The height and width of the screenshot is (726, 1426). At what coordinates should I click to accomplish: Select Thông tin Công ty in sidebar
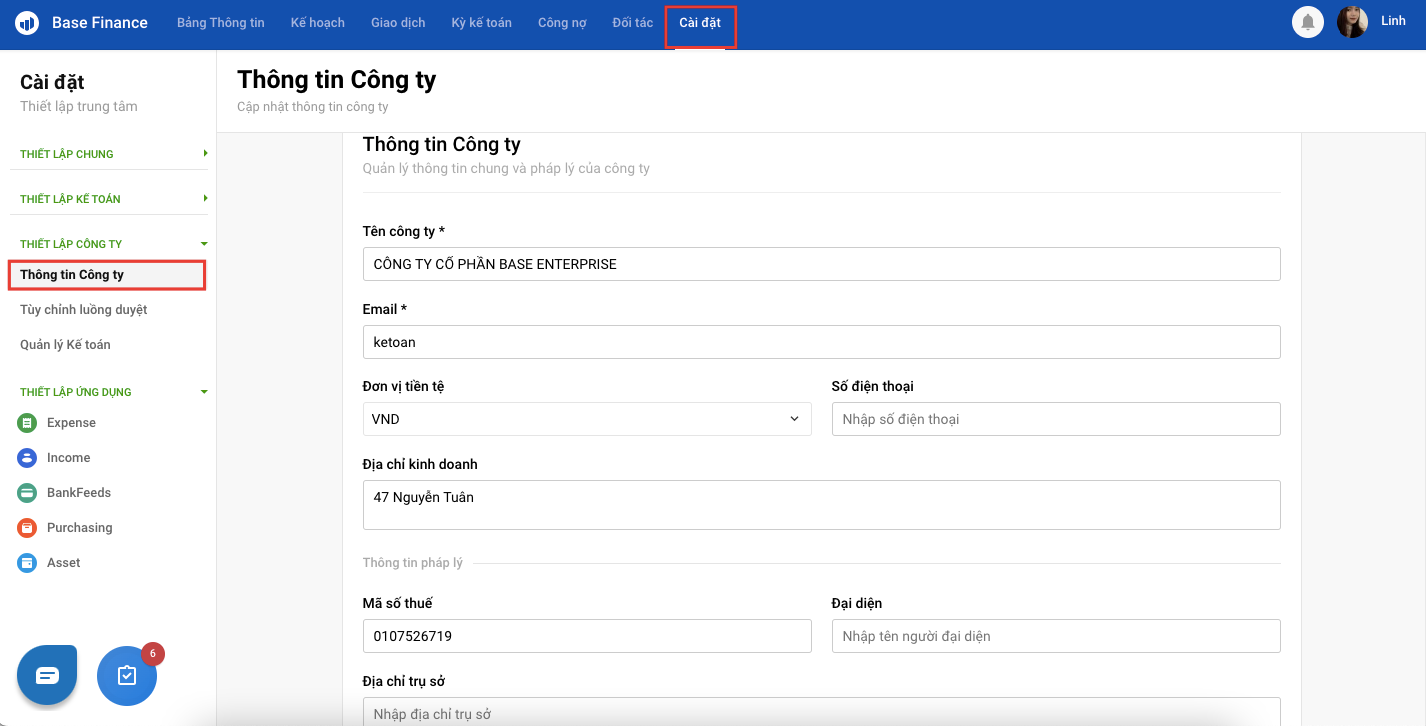pos(107,275)
